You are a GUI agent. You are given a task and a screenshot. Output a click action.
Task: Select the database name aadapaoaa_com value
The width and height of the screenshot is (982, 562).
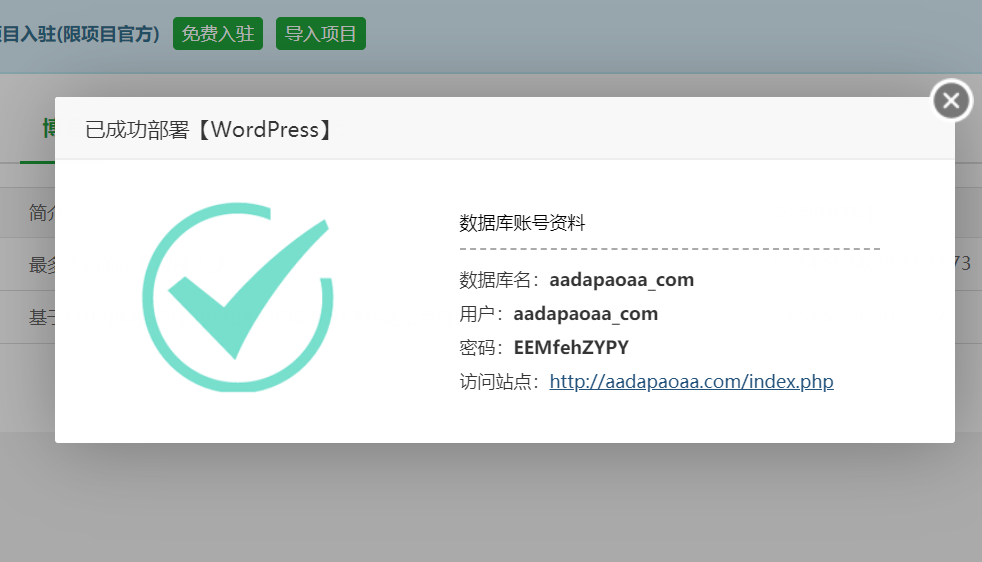point(621,279)
